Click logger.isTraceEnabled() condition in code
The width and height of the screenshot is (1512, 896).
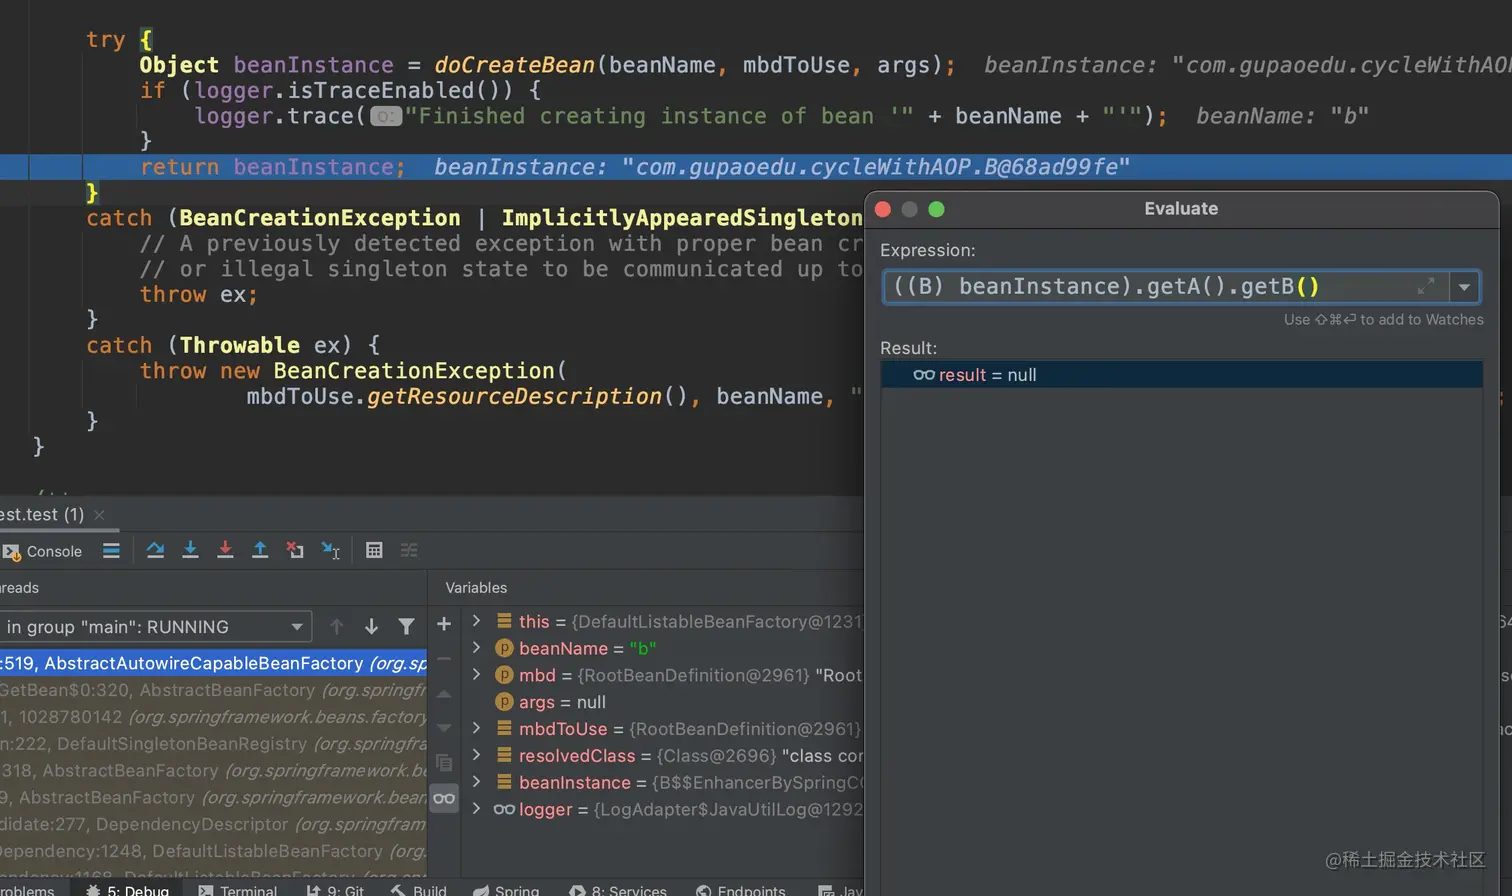pos(353,91)
